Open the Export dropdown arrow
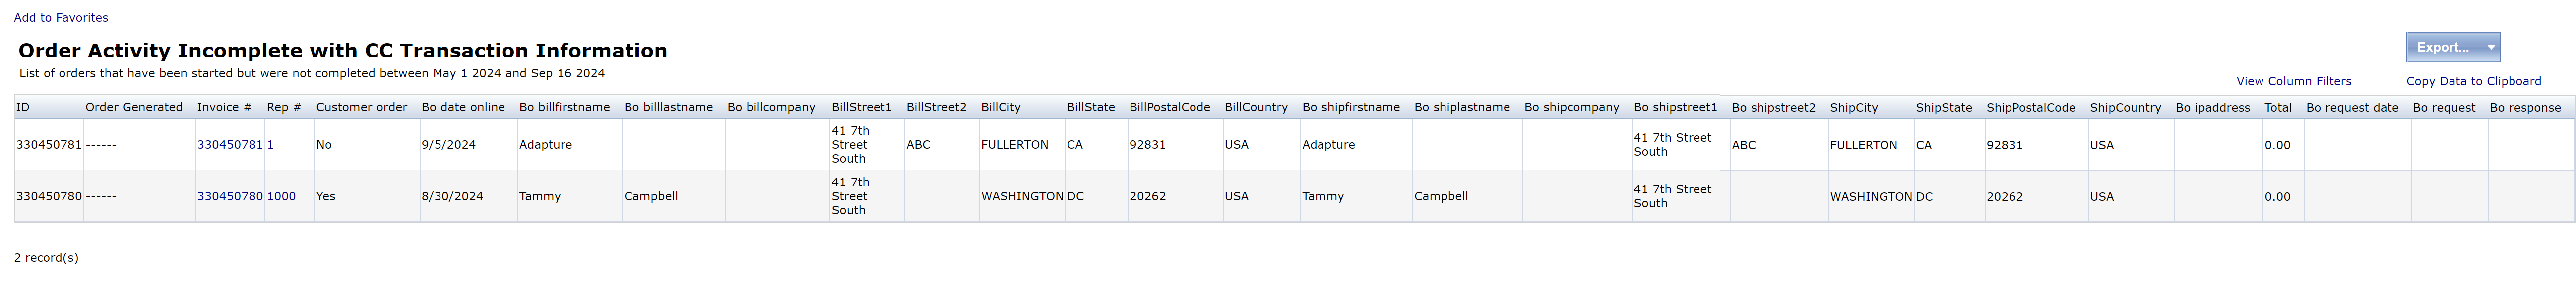Viewport: 2576px width, 284px height. click(x=2491, y=47)
